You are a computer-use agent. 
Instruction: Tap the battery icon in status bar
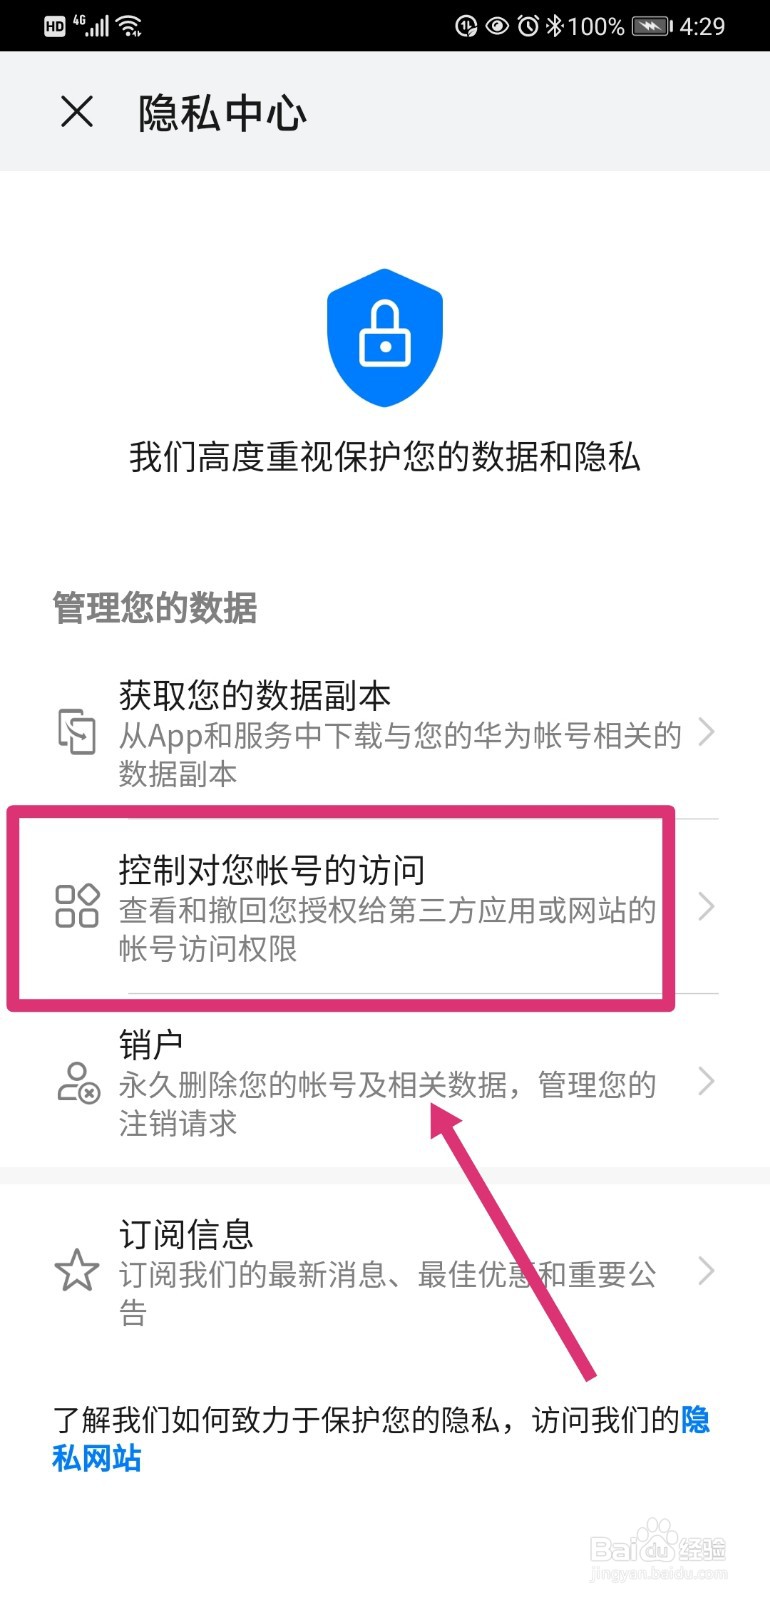click(x=653, y=26)
